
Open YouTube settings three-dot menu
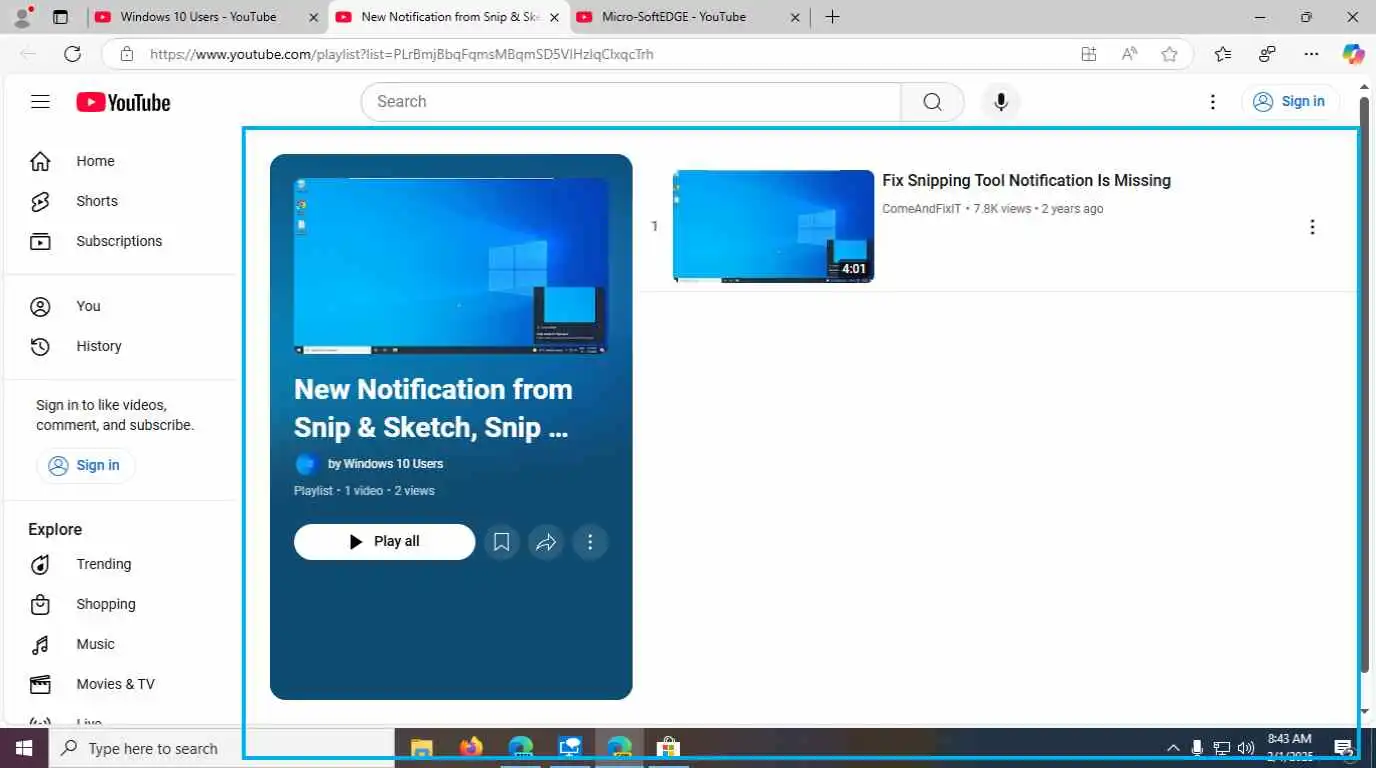pyautogui.click(x=1212, y=102)
